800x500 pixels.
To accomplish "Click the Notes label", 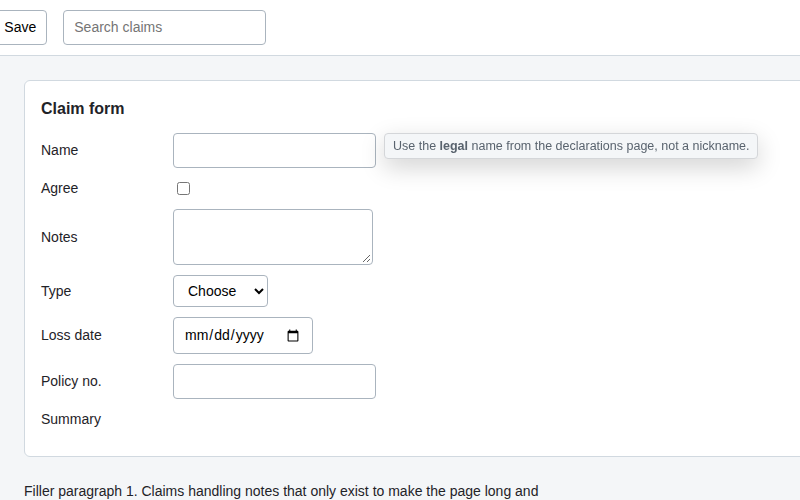I will pos(59,237).
